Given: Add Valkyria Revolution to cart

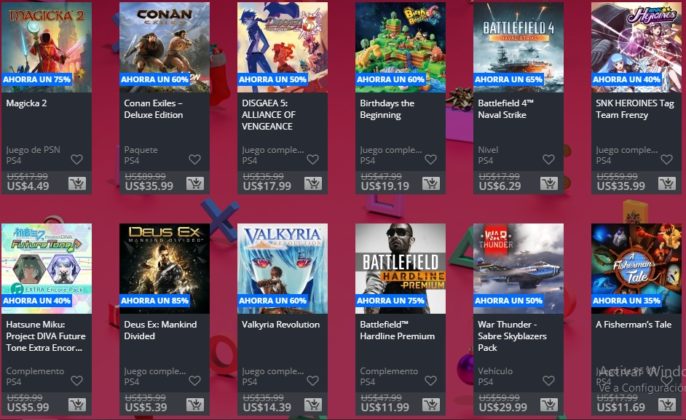Looking at the screenshot, I should [x=313, y=404].
